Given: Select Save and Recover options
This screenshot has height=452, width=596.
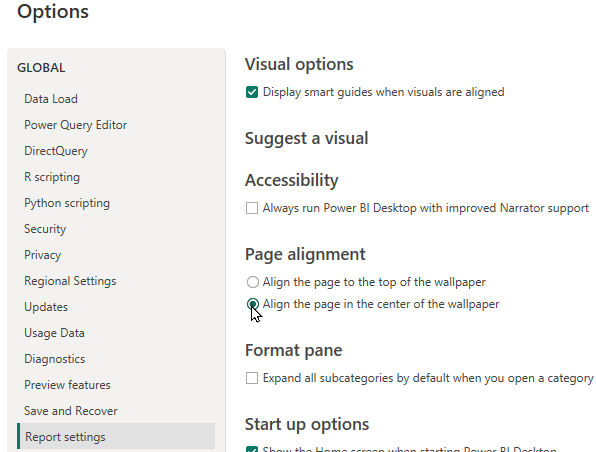Looking at the screenshot, I should tap(70, 411).
